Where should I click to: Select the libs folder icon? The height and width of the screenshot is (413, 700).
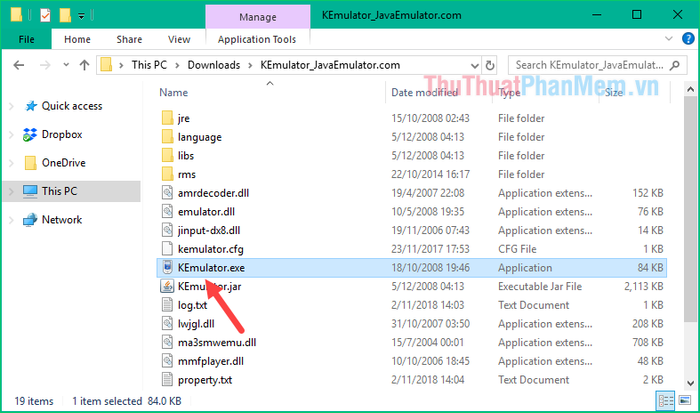click(167, 156)
